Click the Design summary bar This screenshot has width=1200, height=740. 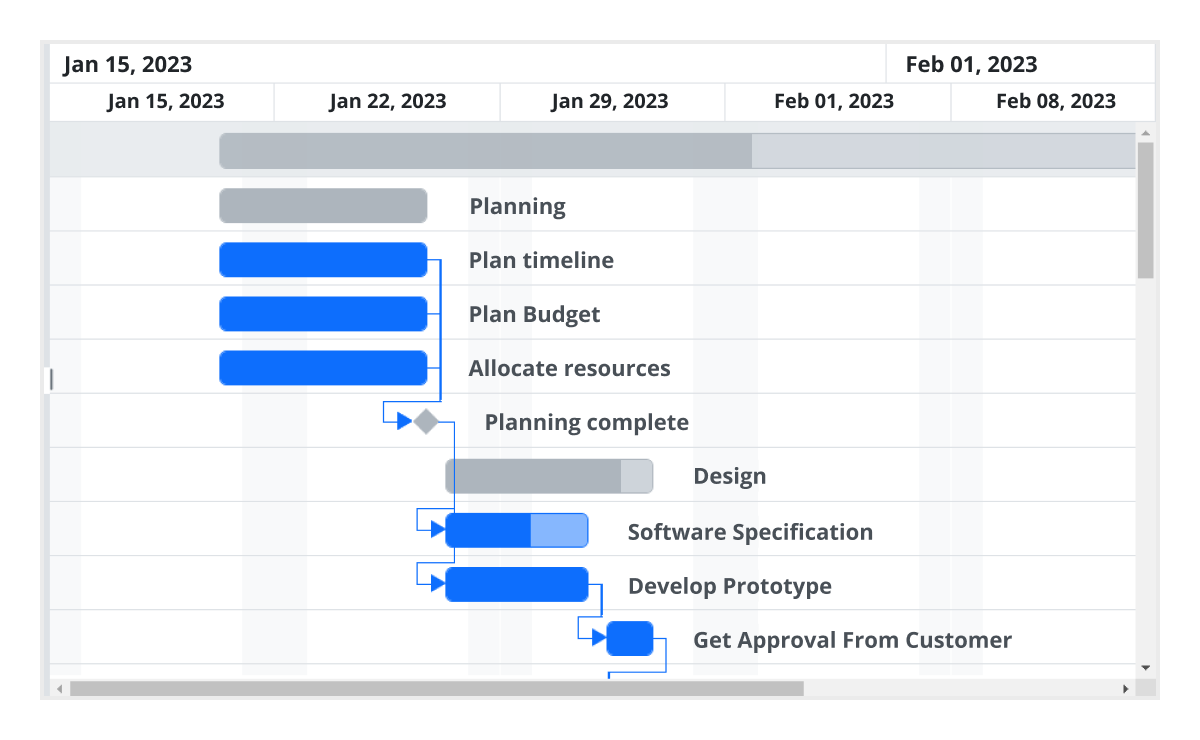coord(549,475)
